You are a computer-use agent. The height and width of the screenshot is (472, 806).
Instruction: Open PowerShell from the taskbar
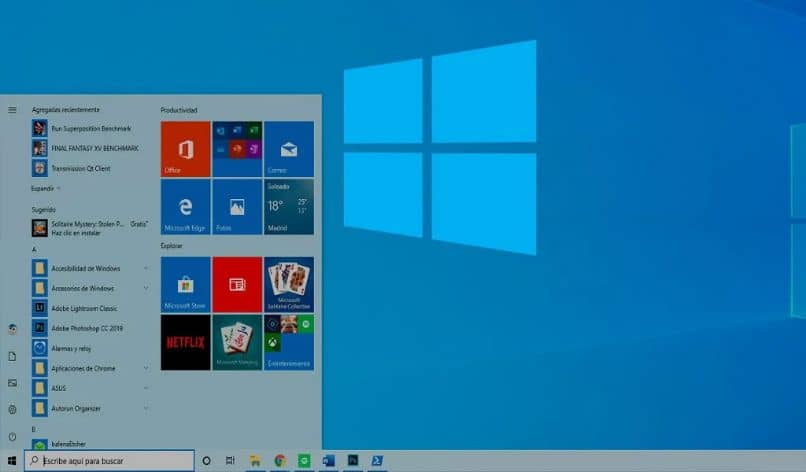(x=377, y=461)
